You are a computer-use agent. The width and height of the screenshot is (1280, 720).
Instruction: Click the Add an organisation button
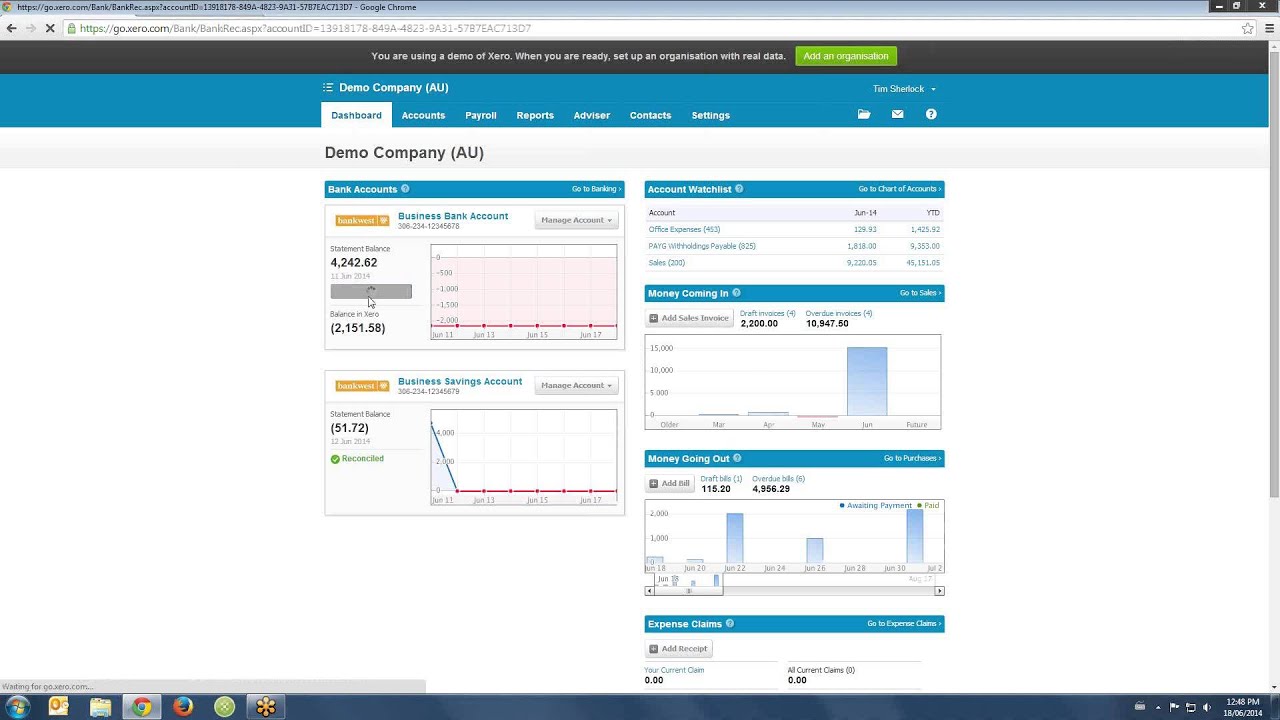click(x=846, y=56)
